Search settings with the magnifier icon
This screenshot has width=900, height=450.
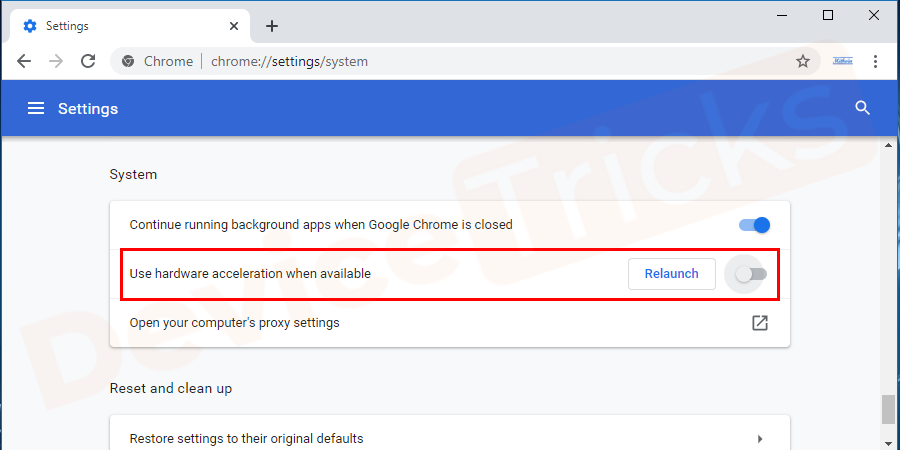click(863, 108)
